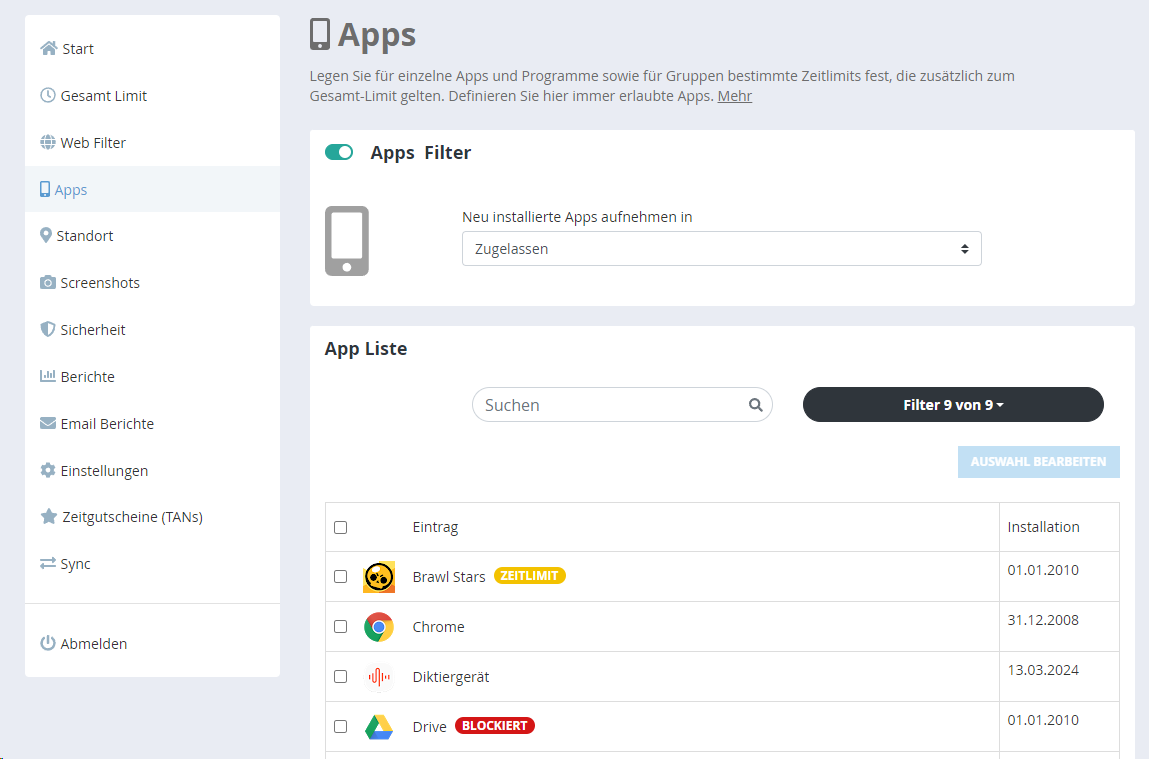
Task: Click the Abmelden logout link
Action: click(152, 643)
